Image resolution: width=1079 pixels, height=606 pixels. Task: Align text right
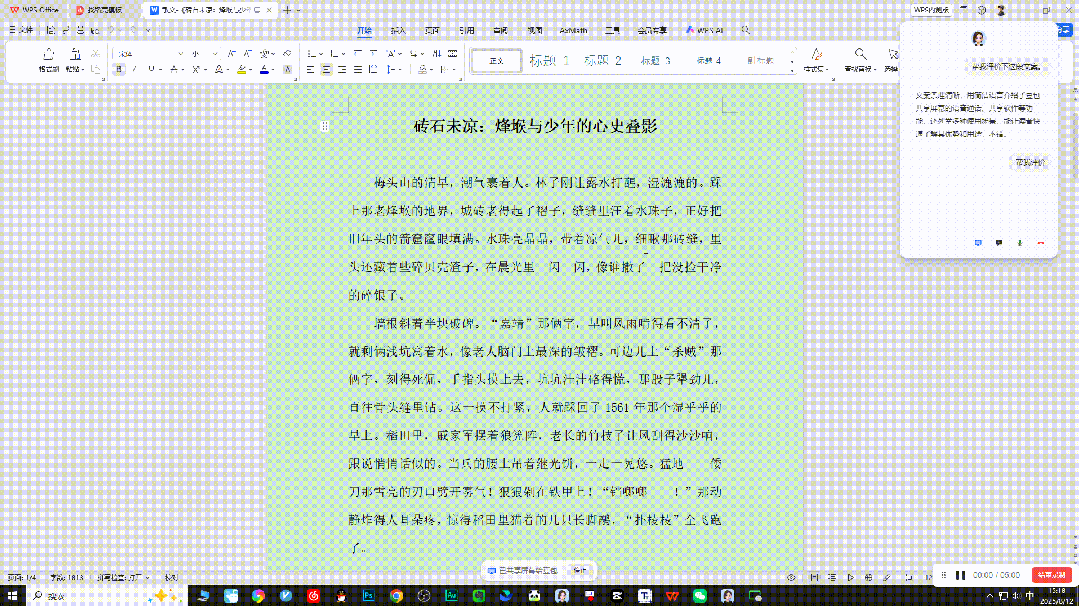342,69
